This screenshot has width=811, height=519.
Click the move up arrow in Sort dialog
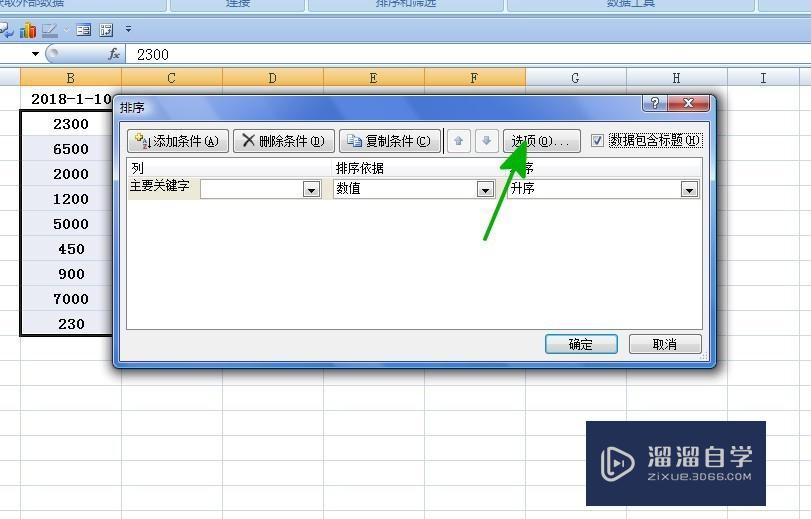coord(459,141)
